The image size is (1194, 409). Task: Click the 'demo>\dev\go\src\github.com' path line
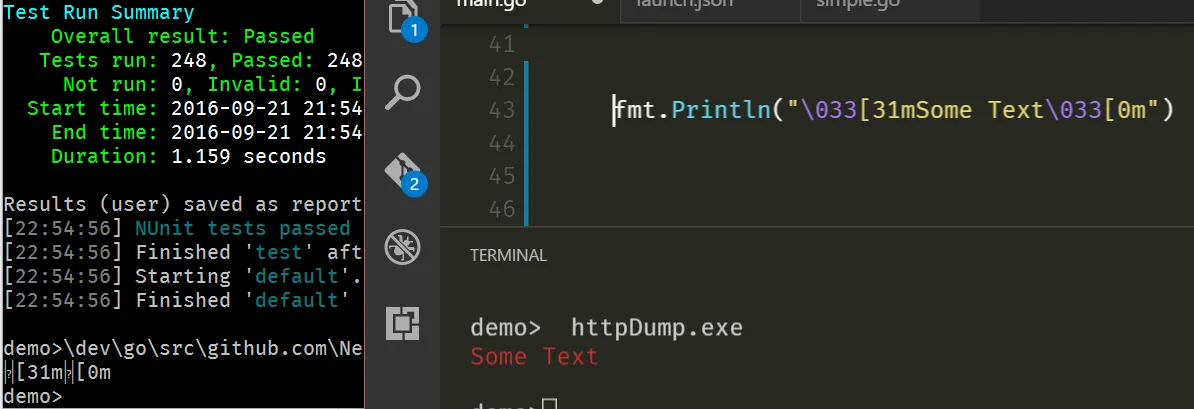coord(183,349)
